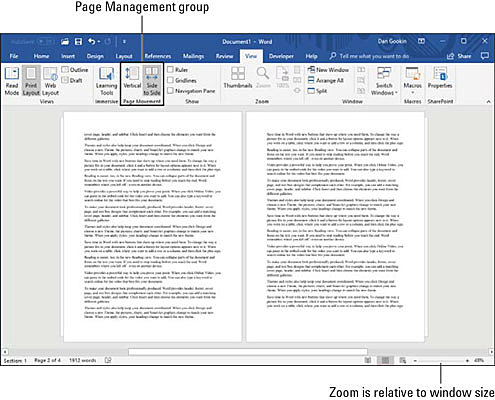The width and height of the screenshot is (495, 400).
Task: Set page movement to Side to Side
Action: click(x=152, y=81)
